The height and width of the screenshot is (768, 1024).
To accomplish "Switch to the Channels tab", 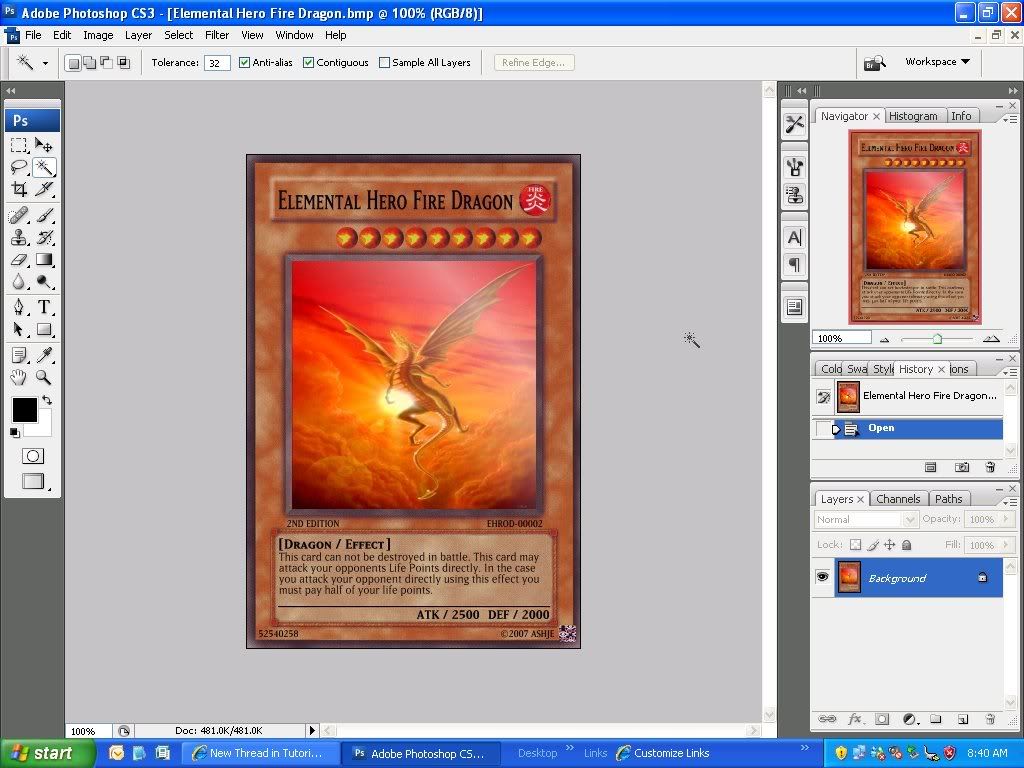I will click(897, 499).
